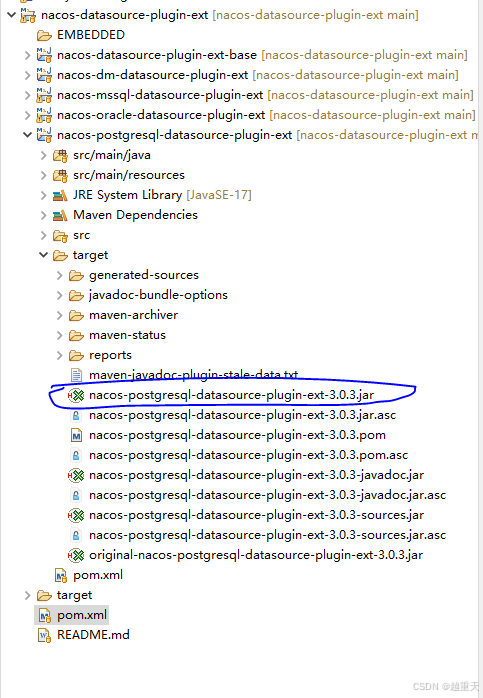Select the 3.0.3.pom.asc signature file
The width and height of the screenshot is (483, 698).
(248, 455)
